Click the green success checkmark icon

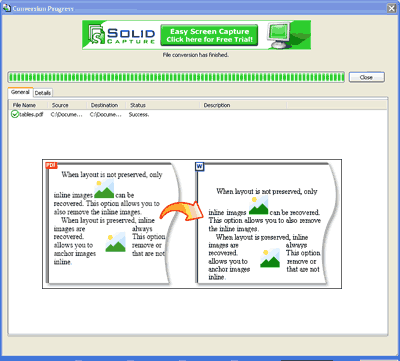click(15, 115)
